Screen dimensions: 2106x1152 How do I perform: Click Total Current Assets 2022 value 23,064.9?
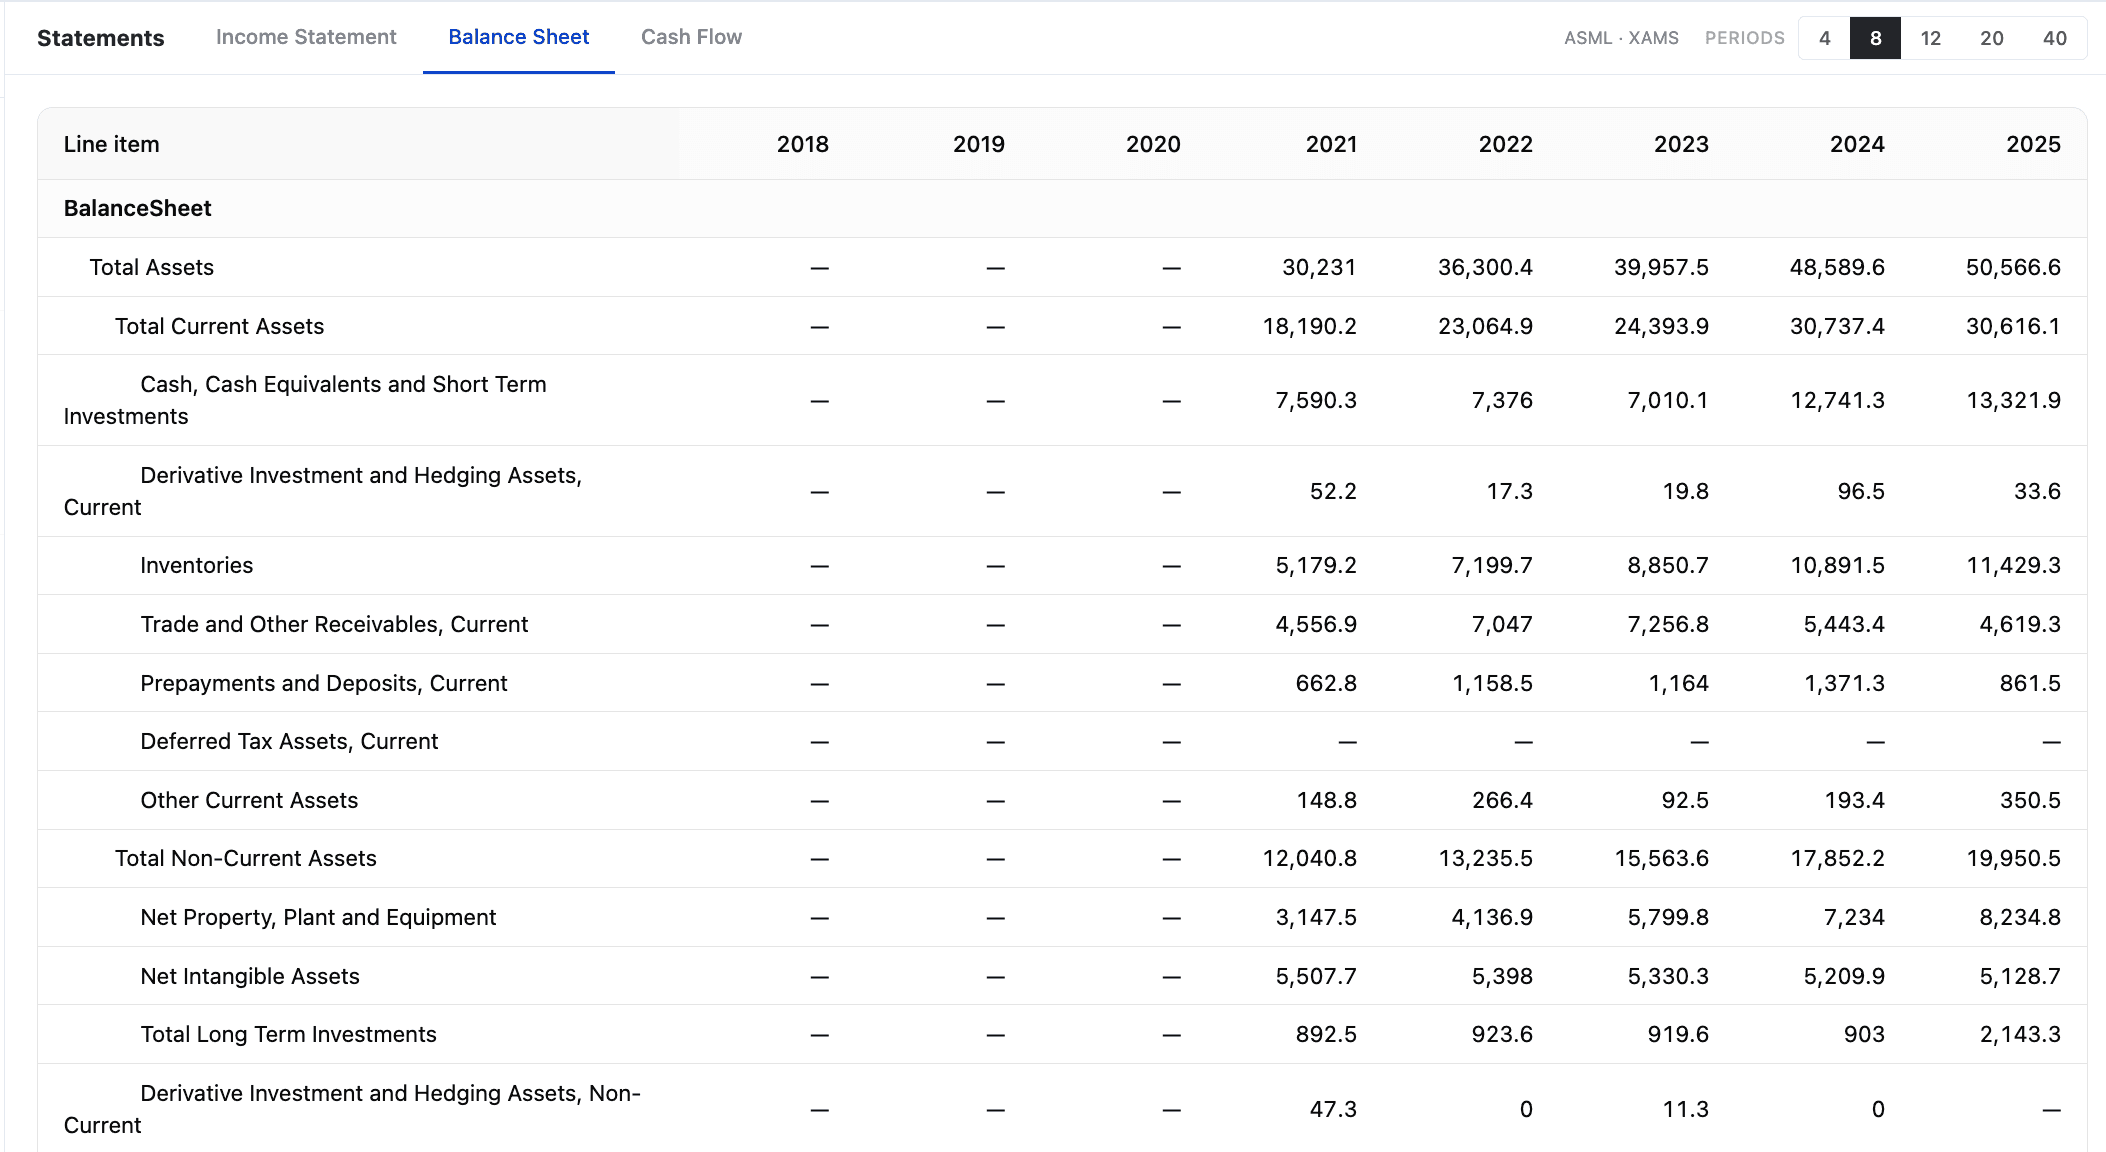coord(1485,326)
